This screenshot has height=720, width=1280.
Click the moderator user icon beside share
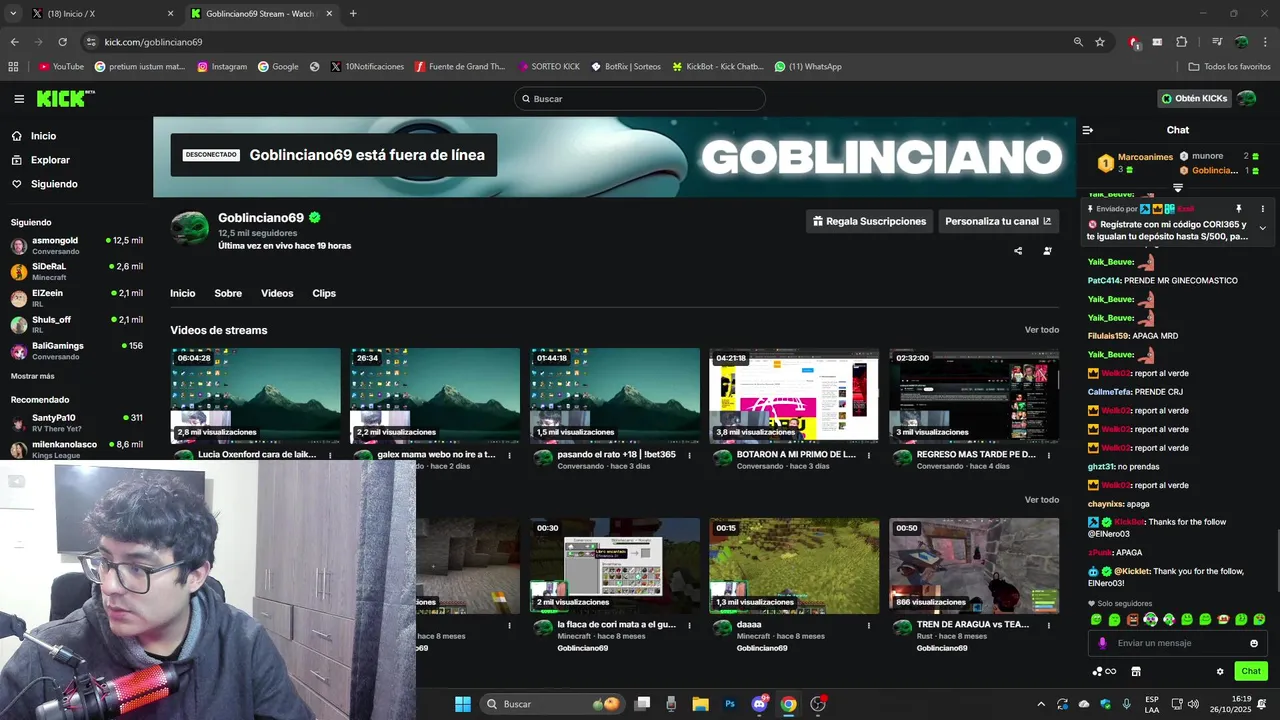[1047, 251]
